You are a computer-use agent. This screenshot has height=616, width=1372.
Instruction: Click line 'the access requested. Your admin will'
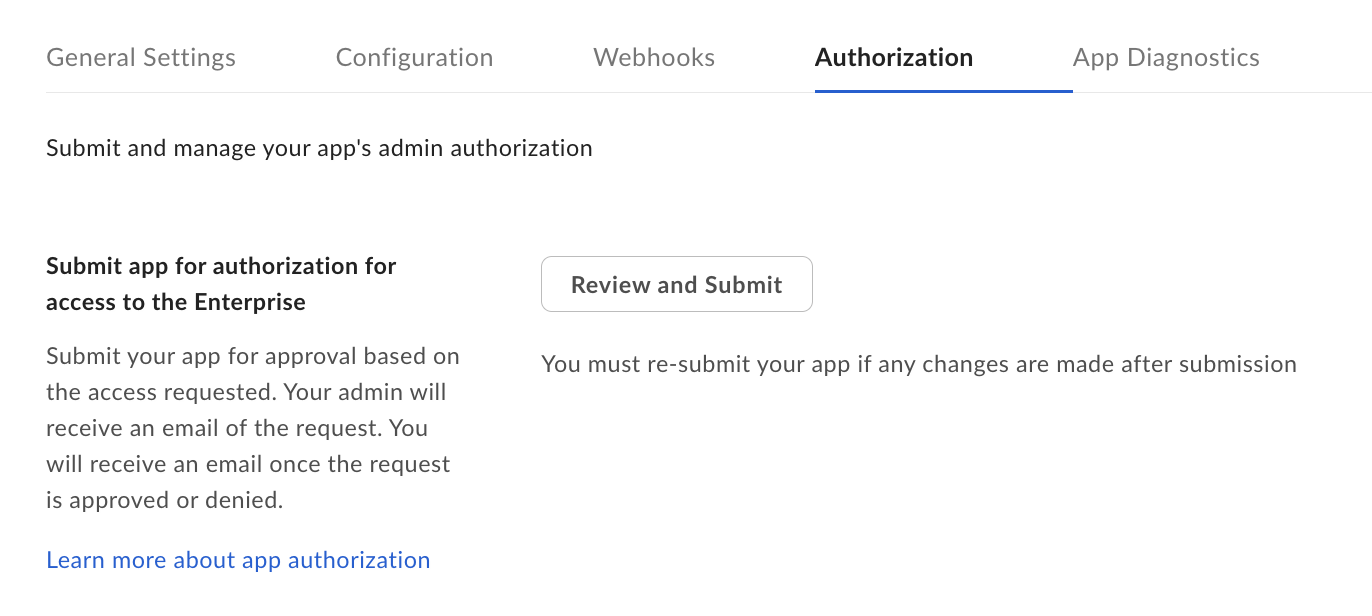coord(246,392)
